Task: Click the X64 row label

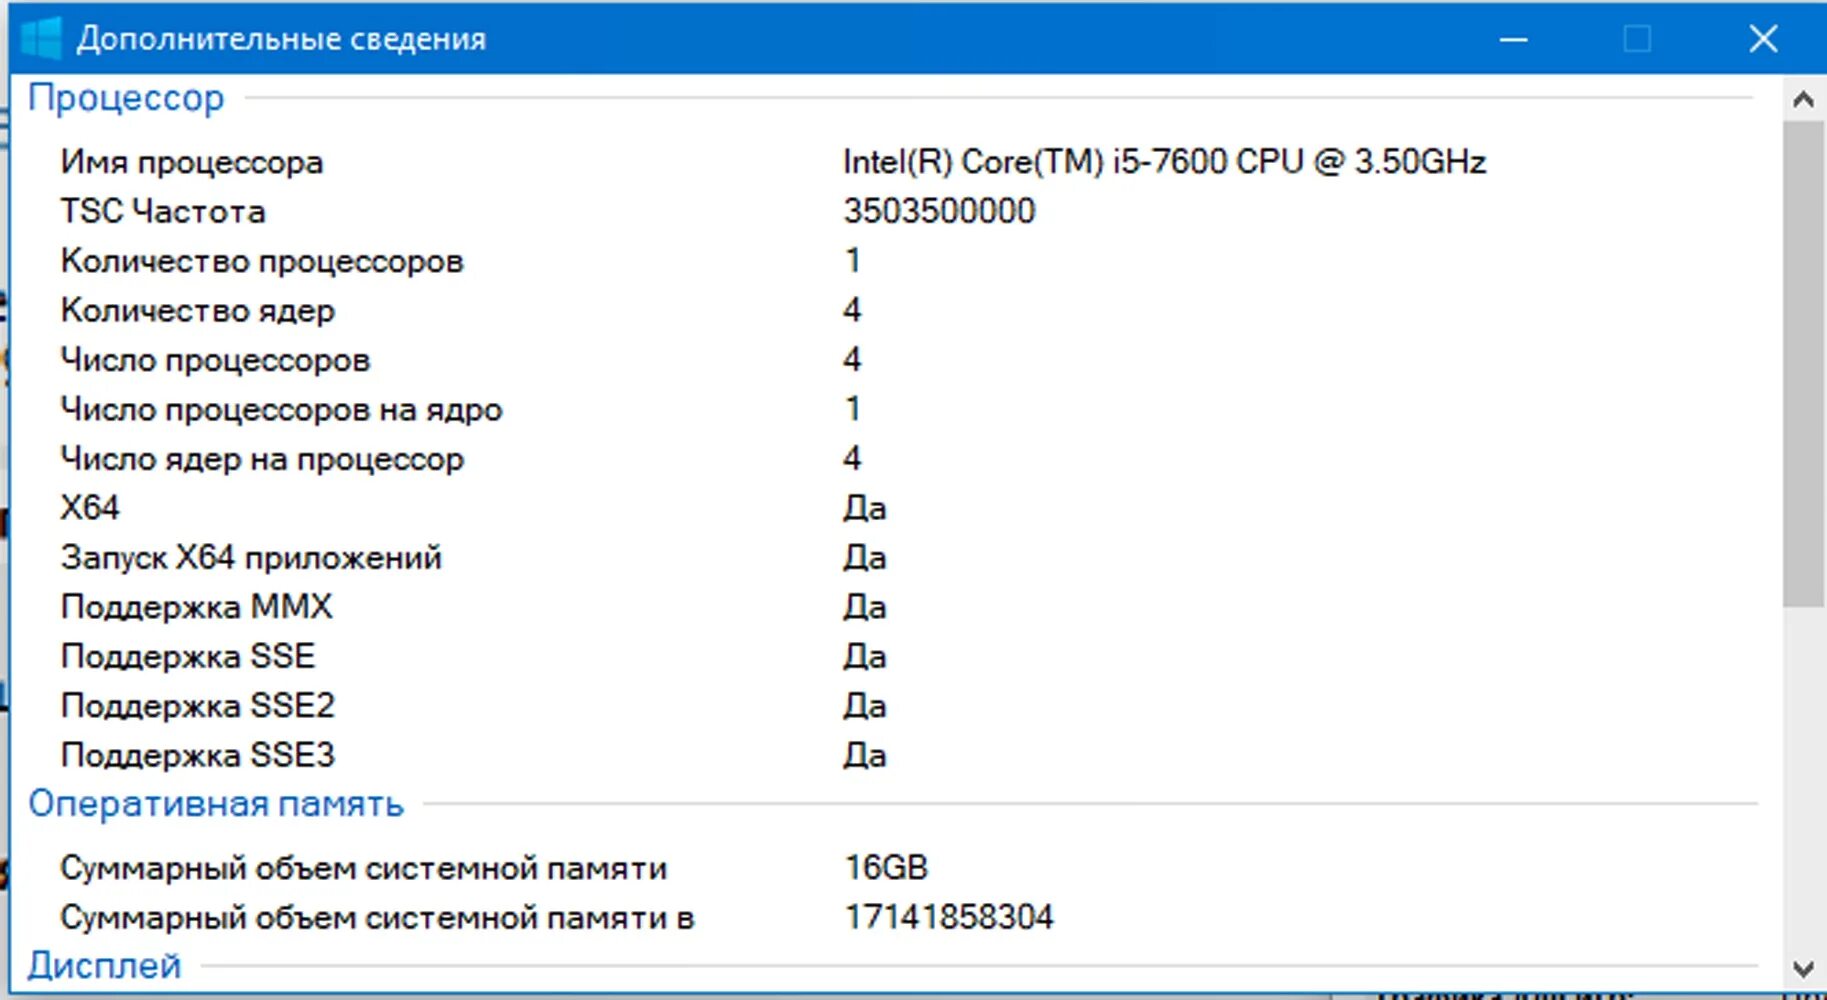Action: (90, 508)
